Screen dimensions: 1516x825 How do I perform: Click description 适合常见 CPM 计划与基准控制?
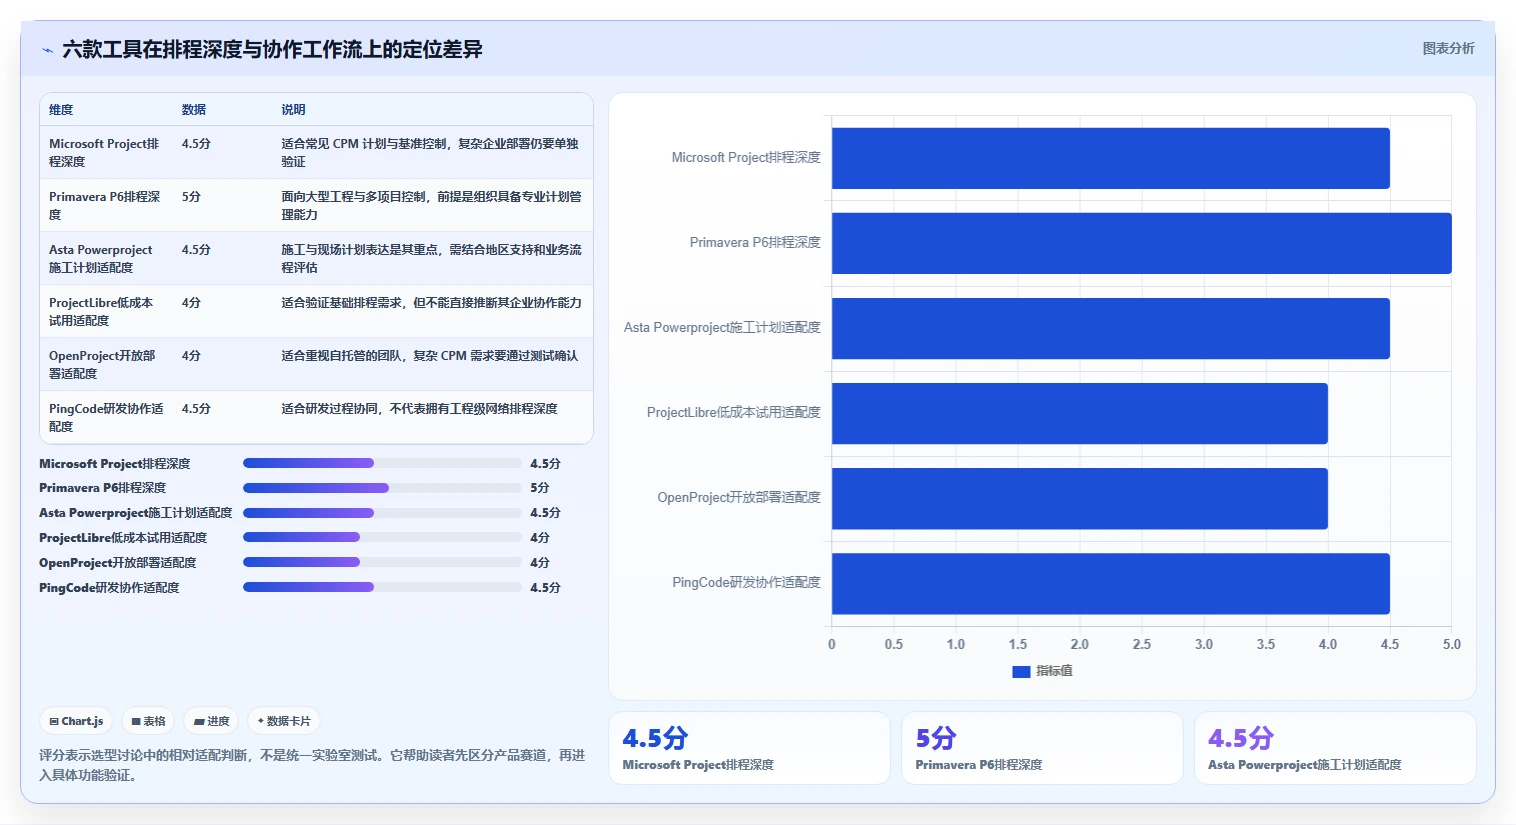430,153
